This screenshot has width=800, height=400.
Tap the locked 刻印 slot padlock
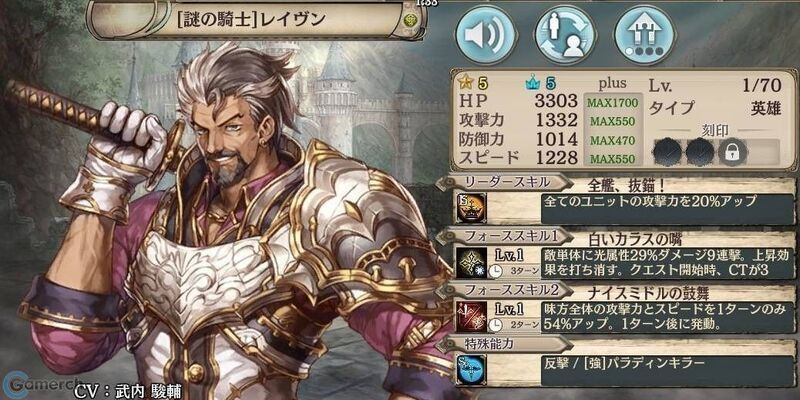coord(733,152)
